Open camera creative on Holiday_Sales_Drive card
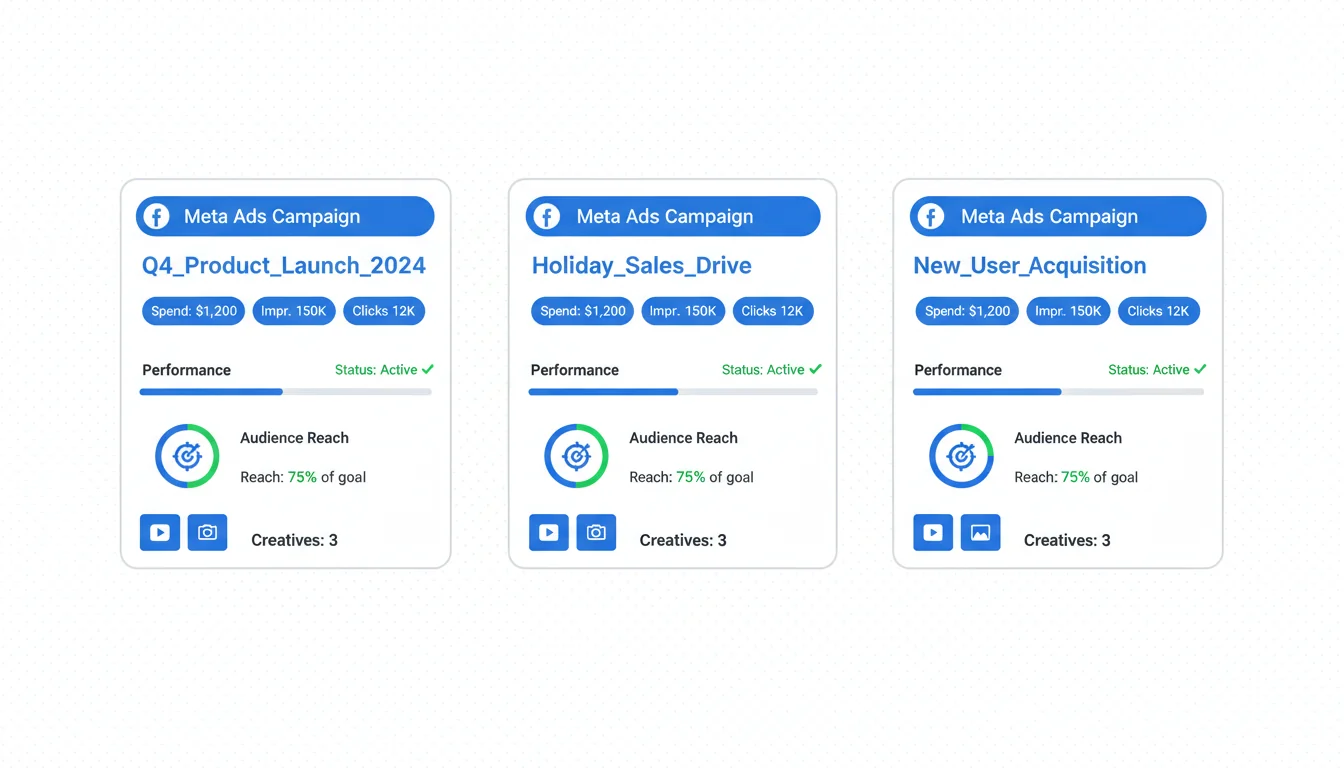Image resolution: width=1344 pixels, height=768 pixels. coord(596,533)
